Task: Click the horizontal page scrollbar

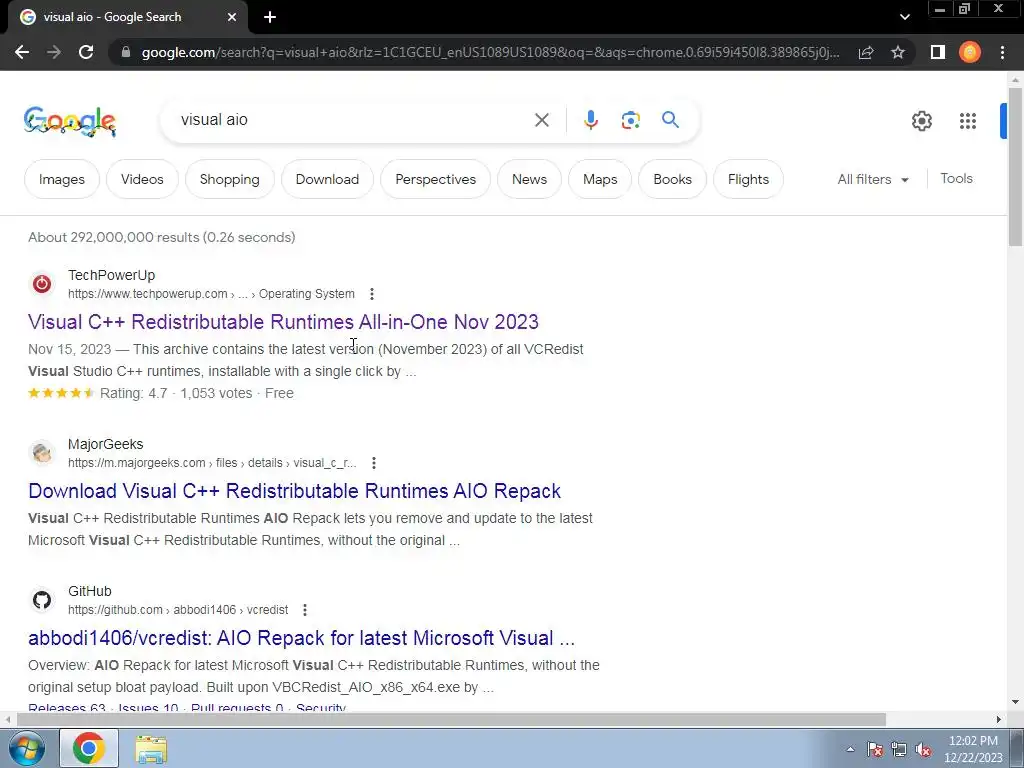Action: pyautogui.click(x=451, y=720)
